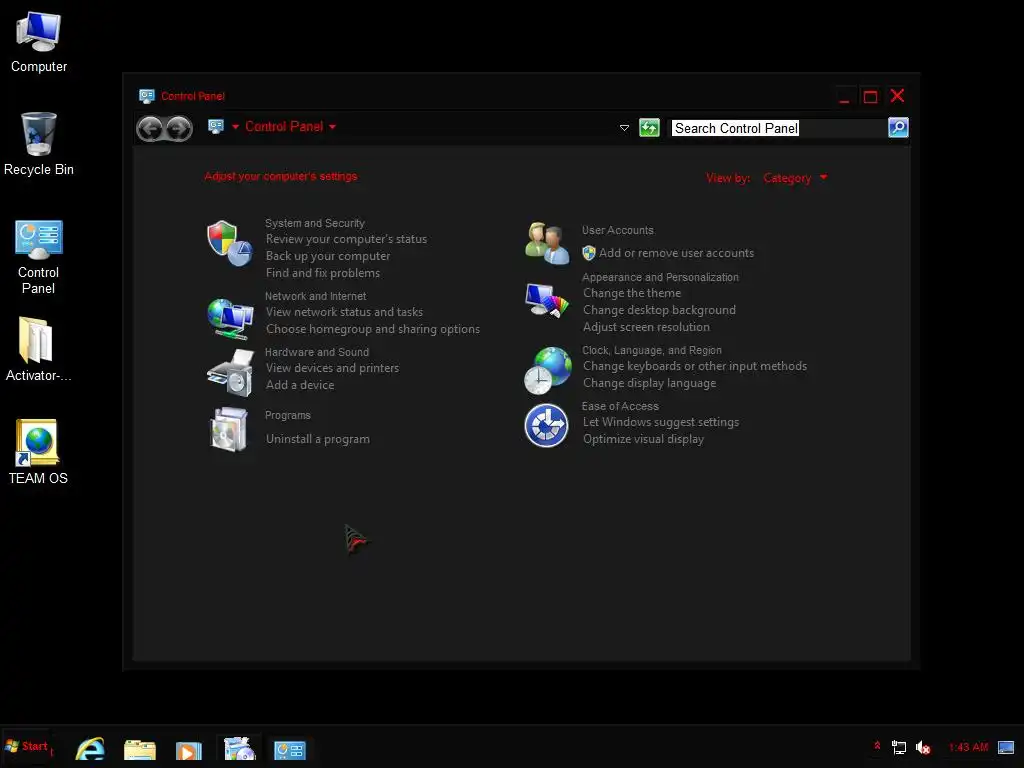
Task: Open Windows Explorer from taskbar
Action: [x=140, y=749]
